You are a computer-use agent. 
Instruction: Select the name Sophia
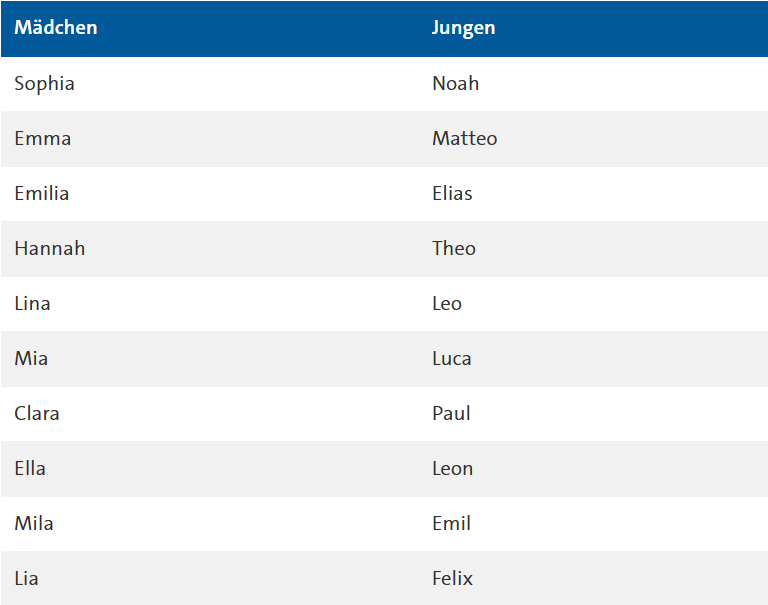point(44,84)
